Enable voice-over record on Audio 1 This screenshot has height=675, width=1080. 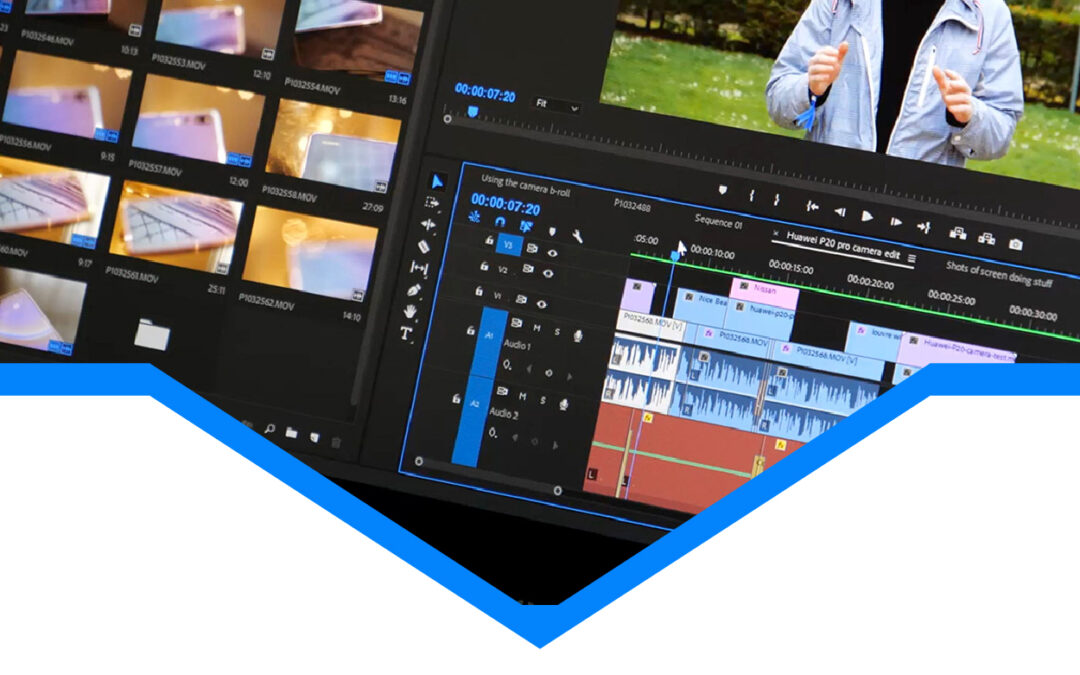click(578, 336)
